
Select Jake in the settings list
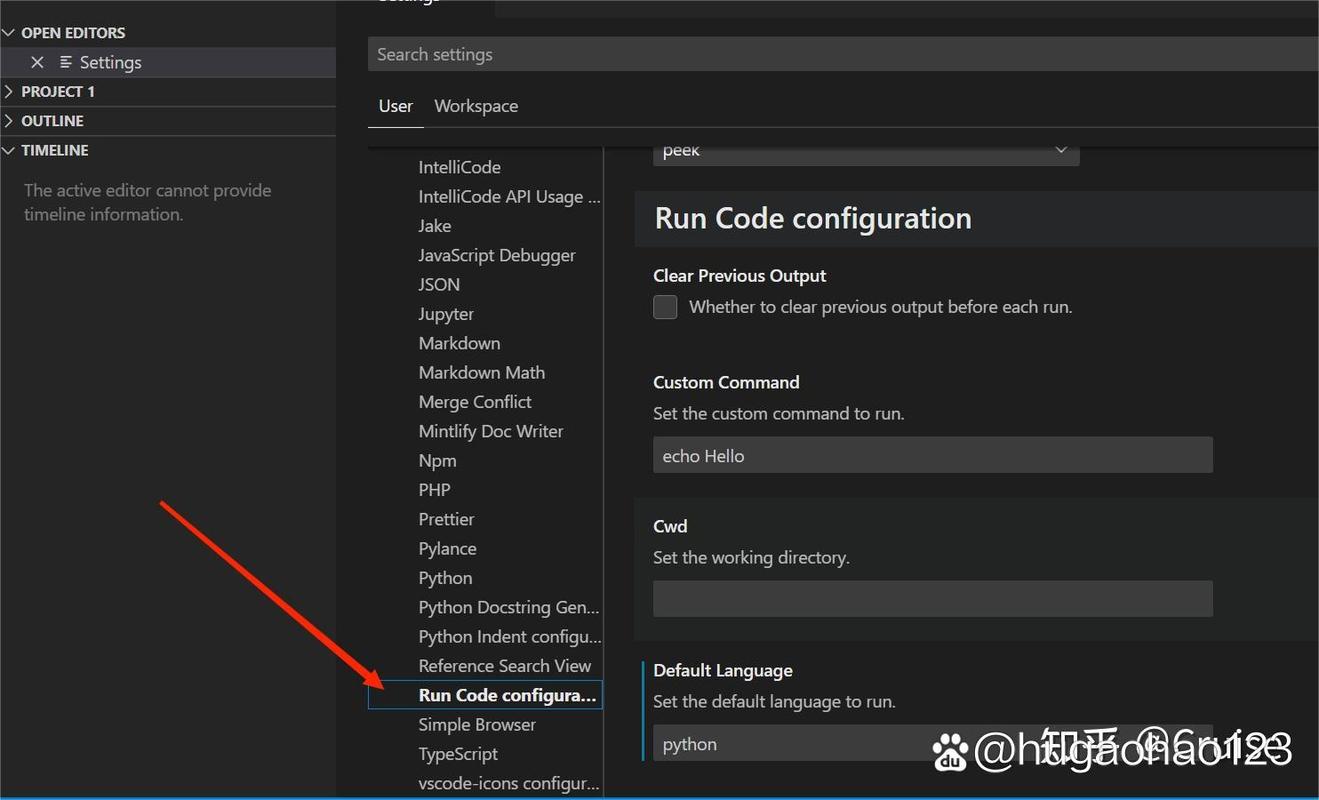tap(435, 226)
